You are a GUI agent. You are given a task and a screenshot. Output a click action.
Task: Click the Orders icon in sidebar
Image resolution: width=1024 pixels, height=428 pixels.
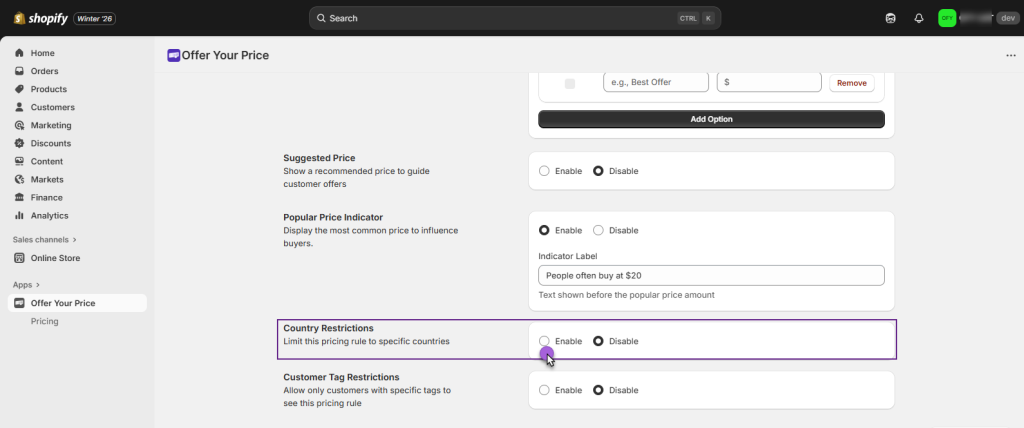(20, 71)
